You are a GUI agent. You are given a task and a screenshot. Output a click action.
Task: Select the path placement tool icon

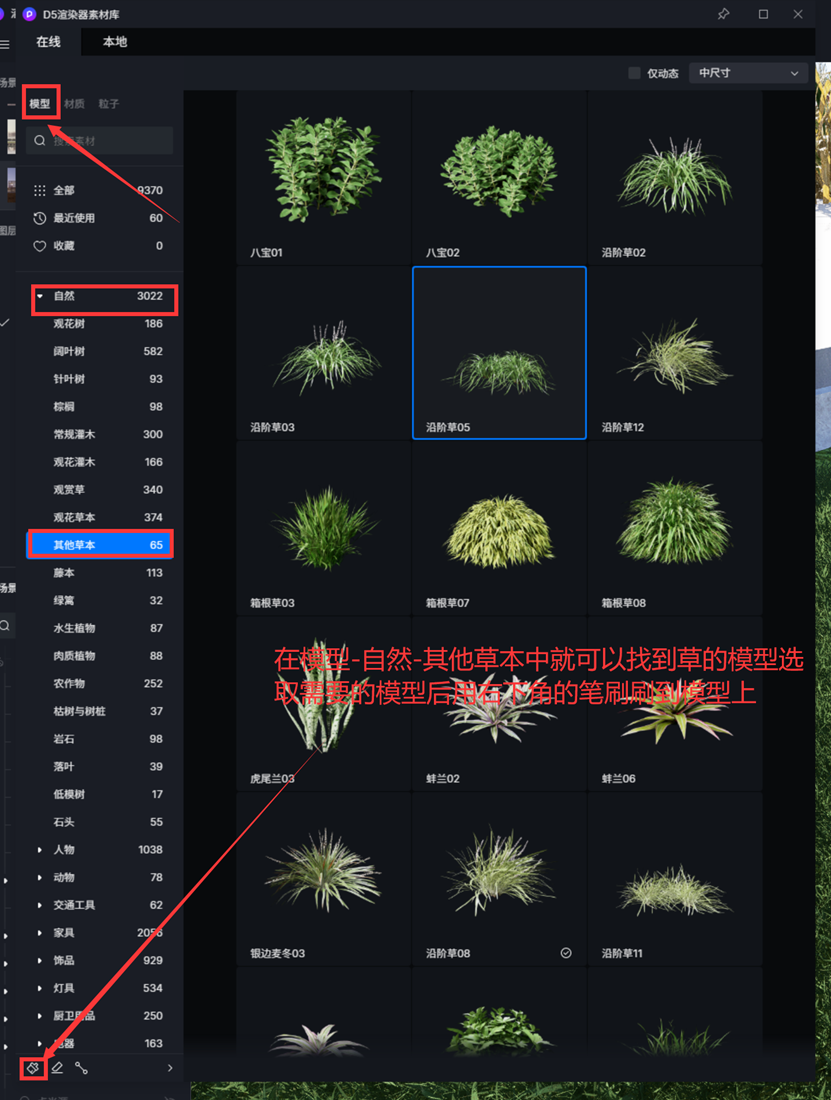81,1068
